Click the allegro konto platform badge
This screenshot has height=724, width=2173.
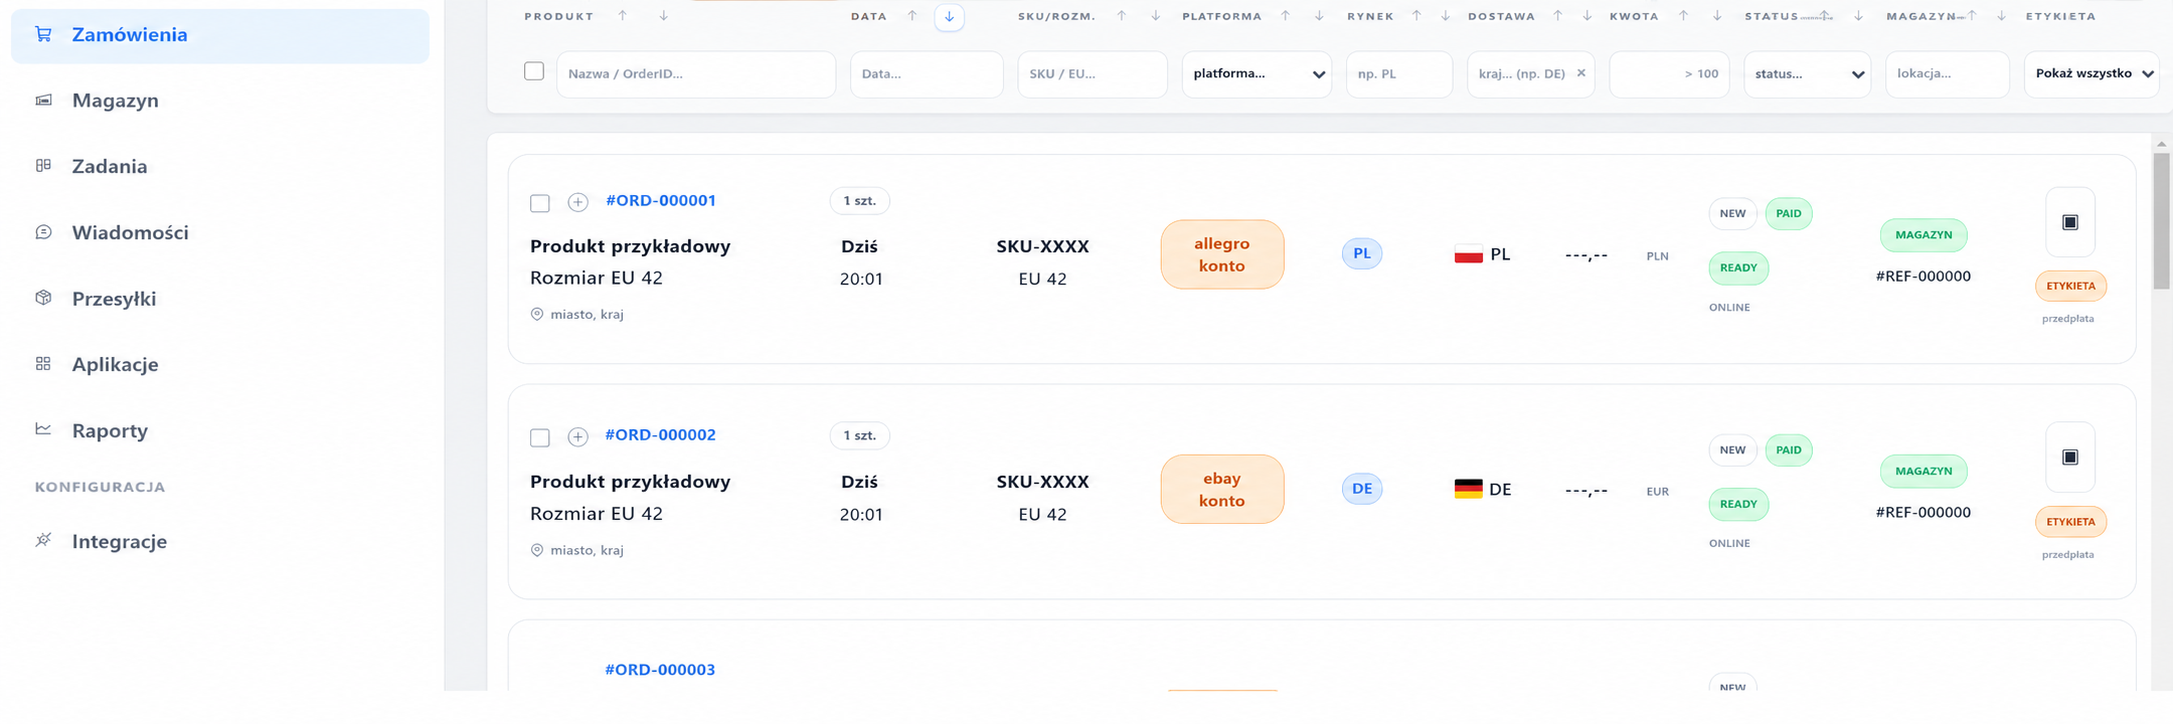coord(1222,255)
